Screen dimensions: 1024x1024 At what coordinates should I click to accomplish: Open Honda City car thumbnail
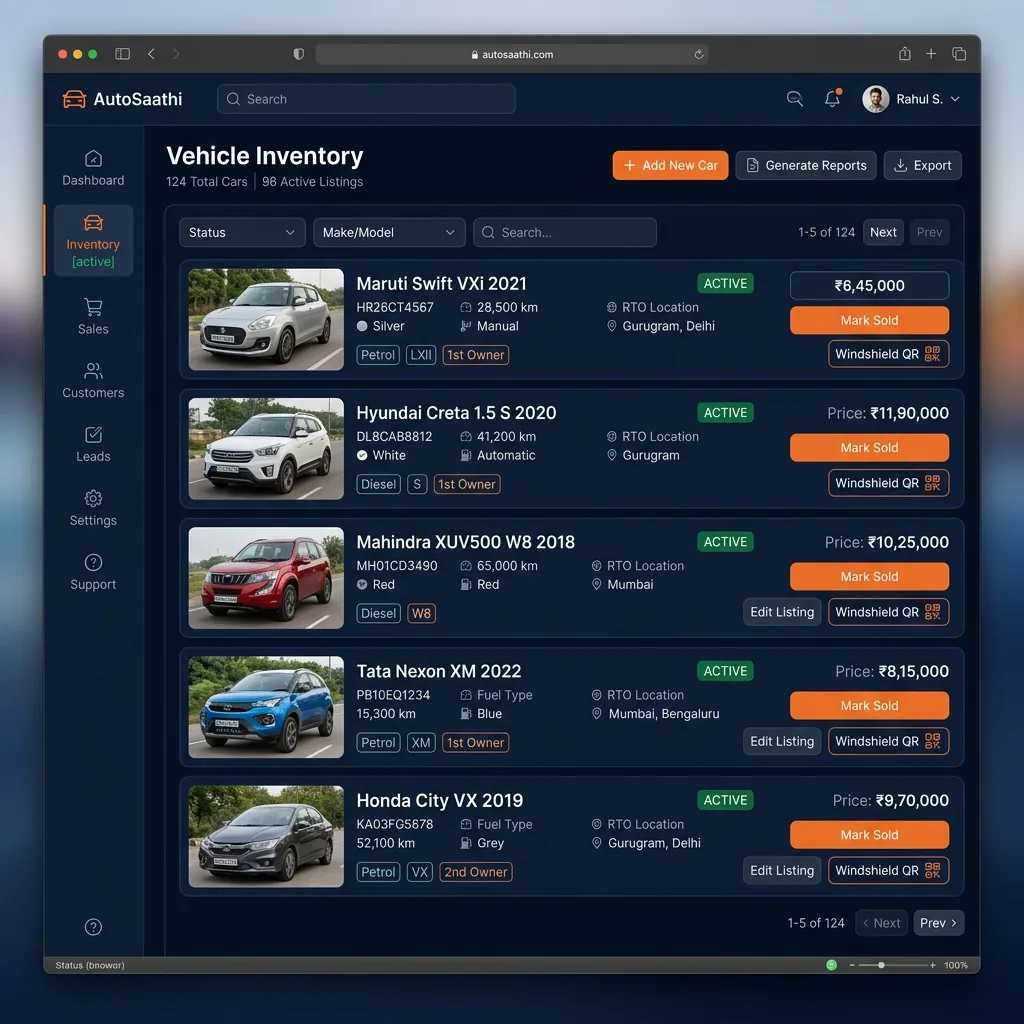click(x=266, y=837)
